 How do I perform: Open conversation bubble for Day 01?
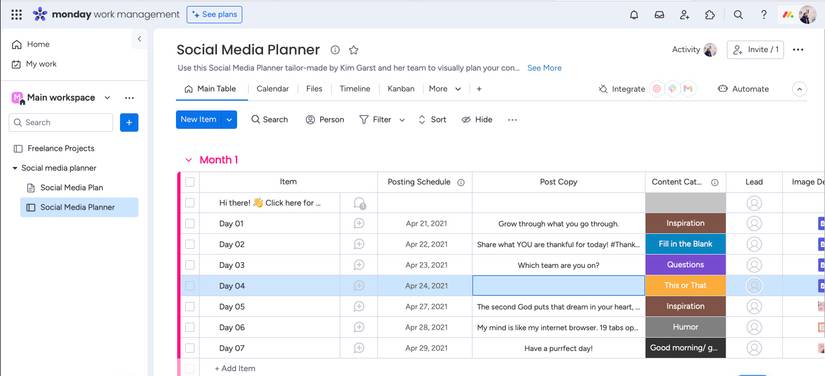point(359,223)
